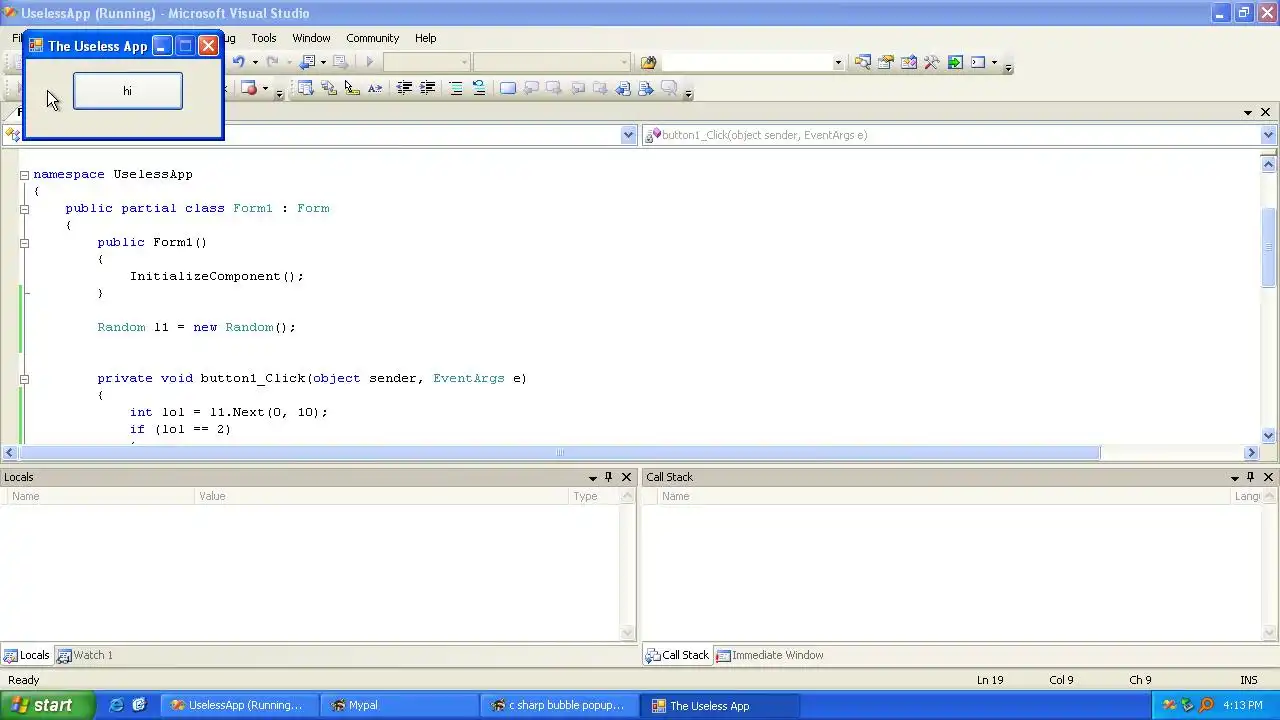Uncomment the selected lines icon

tap(479, 88)
